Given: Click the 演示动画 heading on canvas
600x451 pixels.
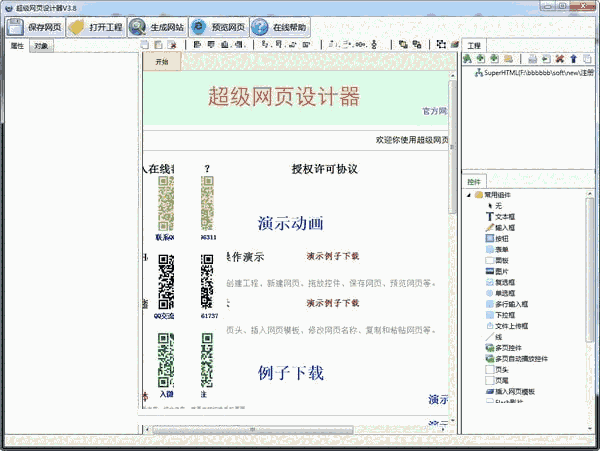Looking at the screenshot, I should 290,223.
